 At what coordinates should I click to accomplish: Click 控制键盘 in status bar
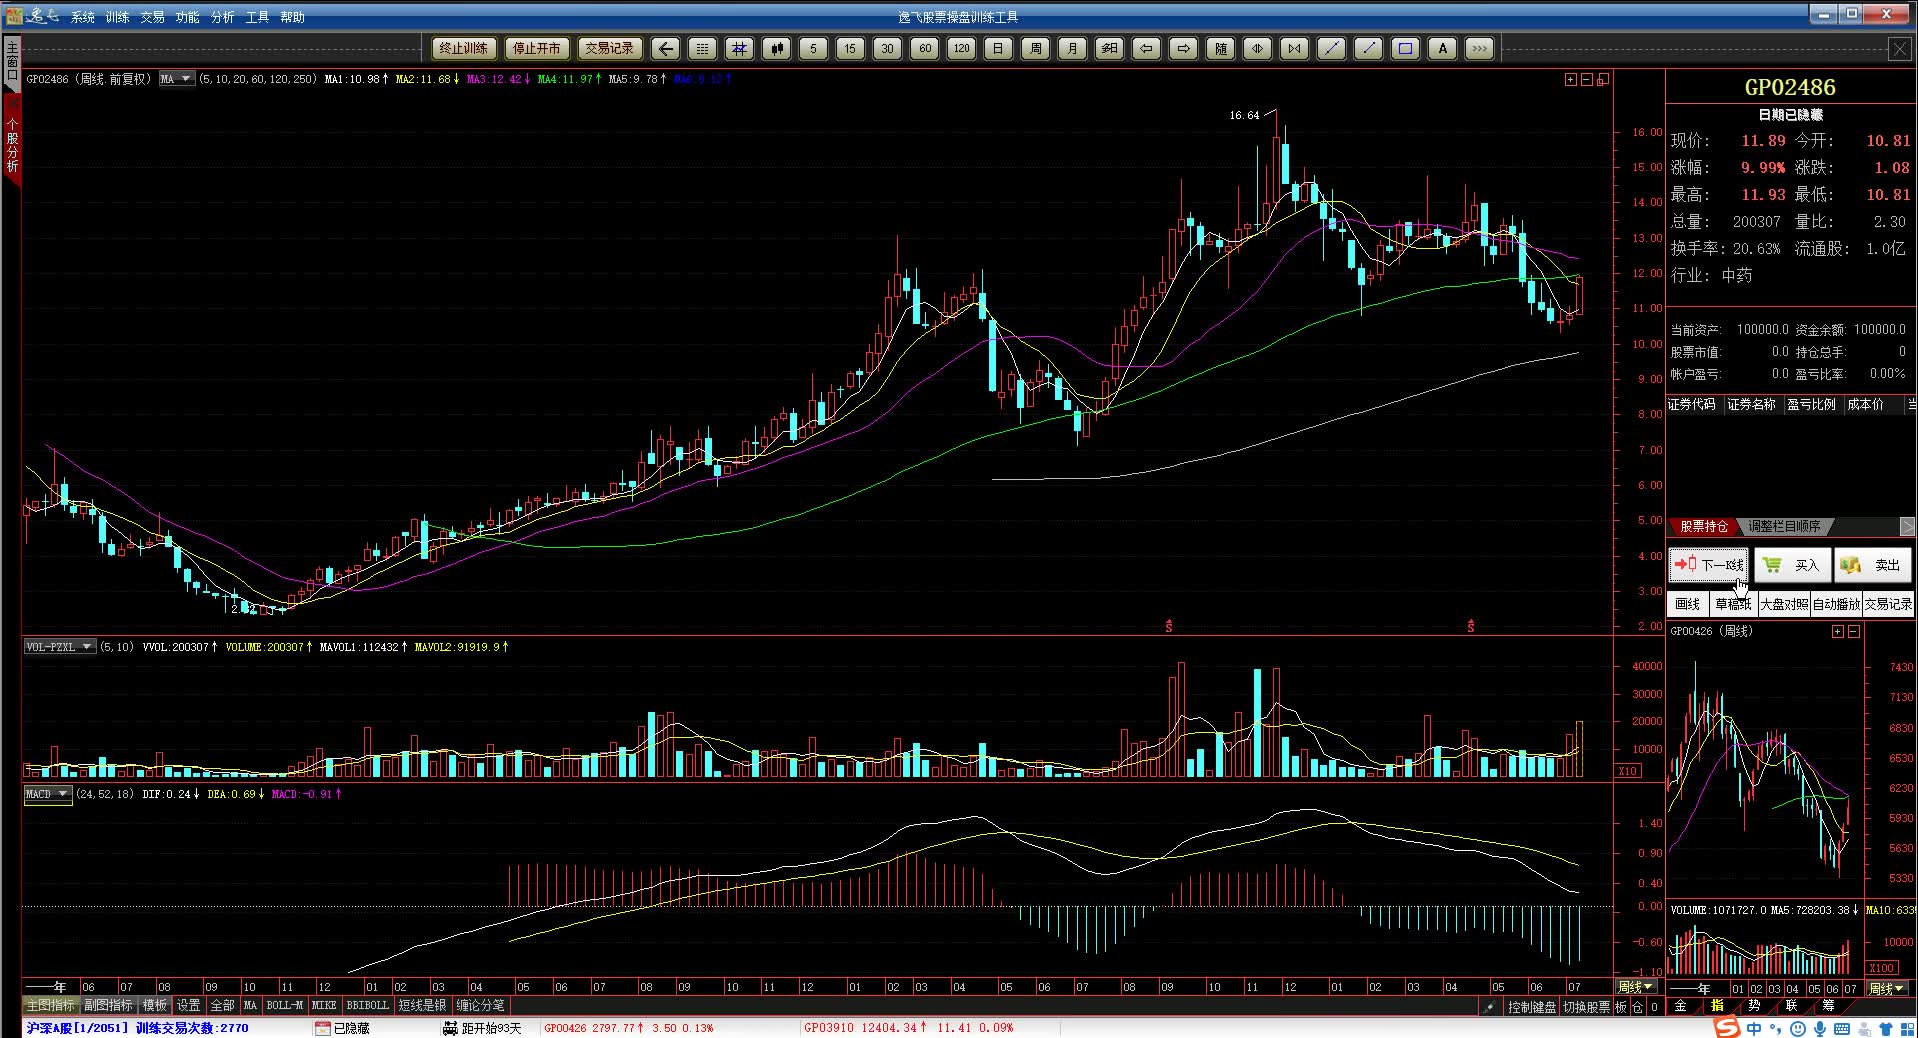(1532, 1007)
